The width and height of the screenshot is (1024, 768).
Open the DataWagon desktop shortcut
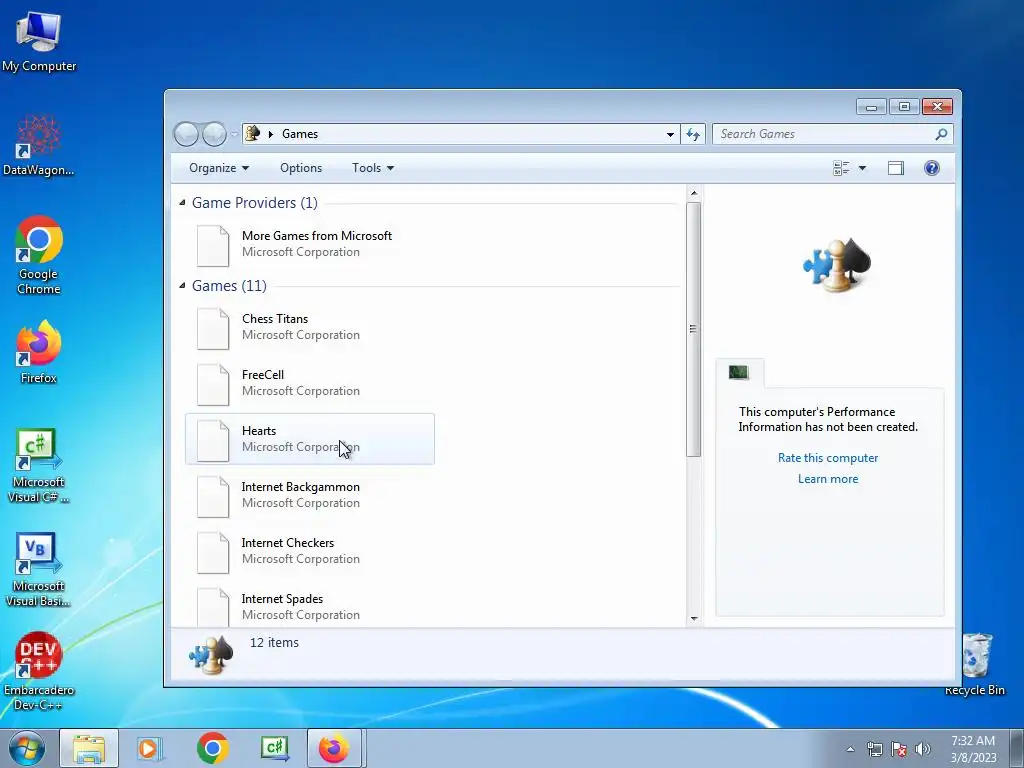[x=39, y=146]
